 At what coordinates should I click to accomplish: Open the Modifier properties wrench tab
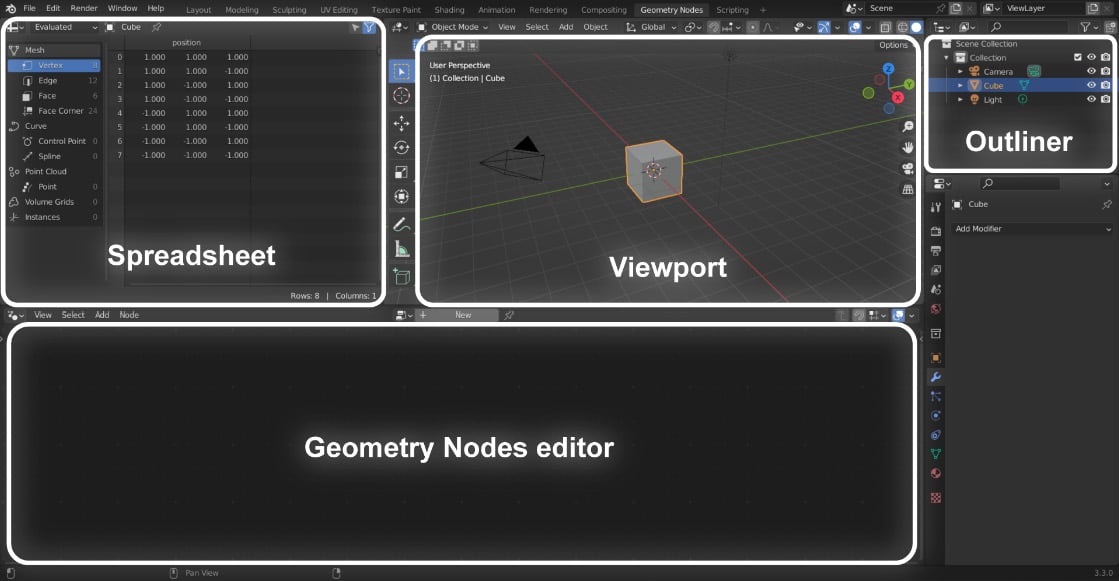coord(936,377)
